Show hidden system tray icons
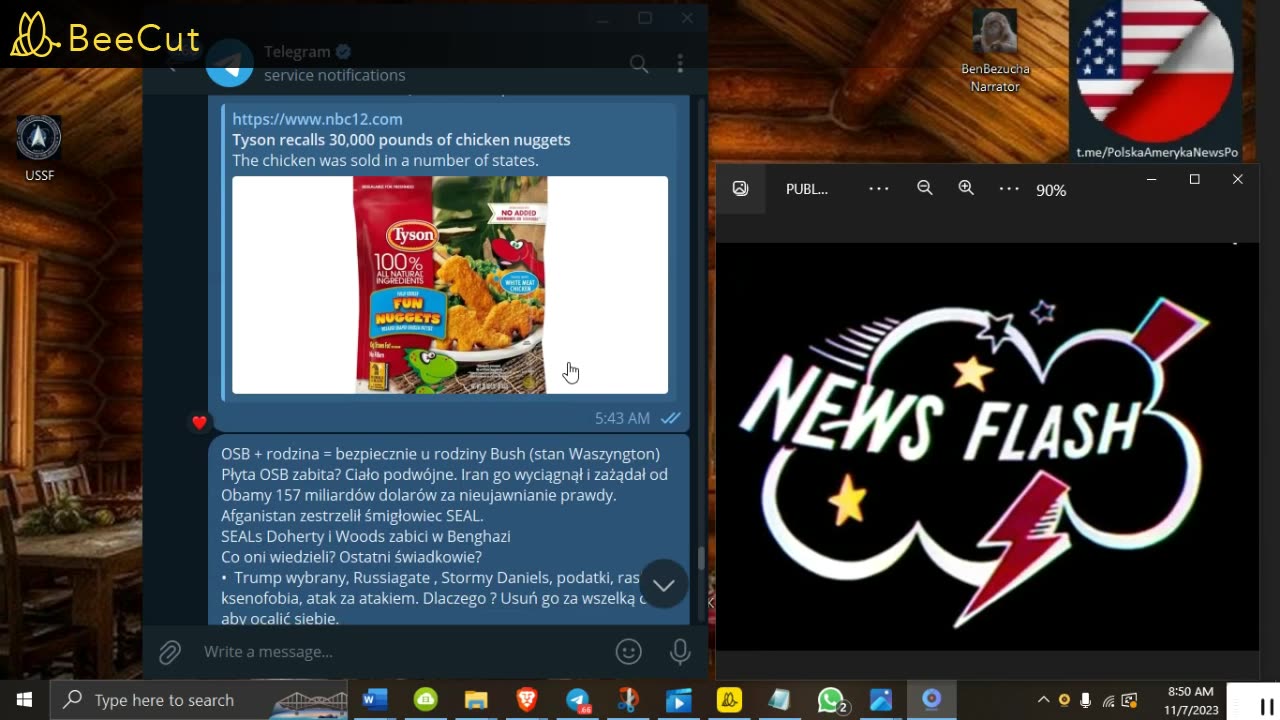 [x=1043, y=700]
